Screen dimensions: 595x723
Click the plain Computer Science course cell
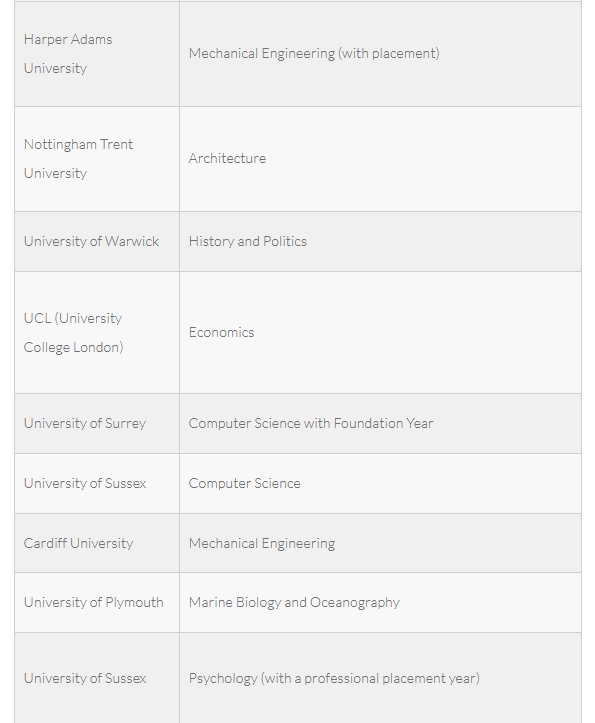(x=381, y=483)
